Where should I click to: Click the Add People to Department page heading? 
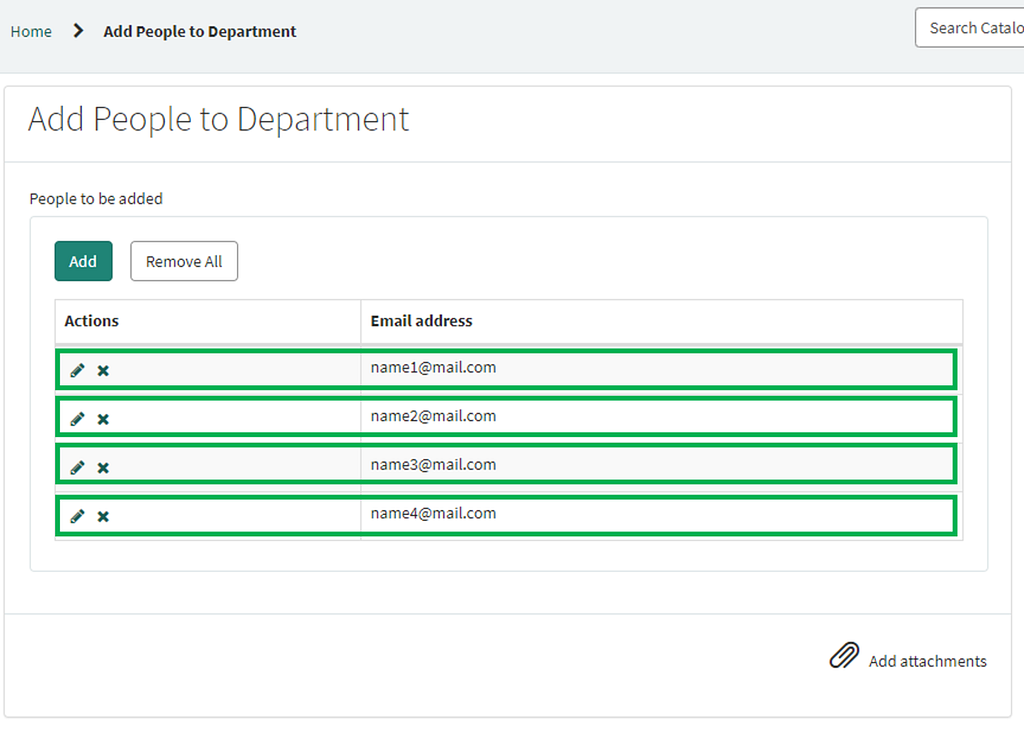click(219, 120)
